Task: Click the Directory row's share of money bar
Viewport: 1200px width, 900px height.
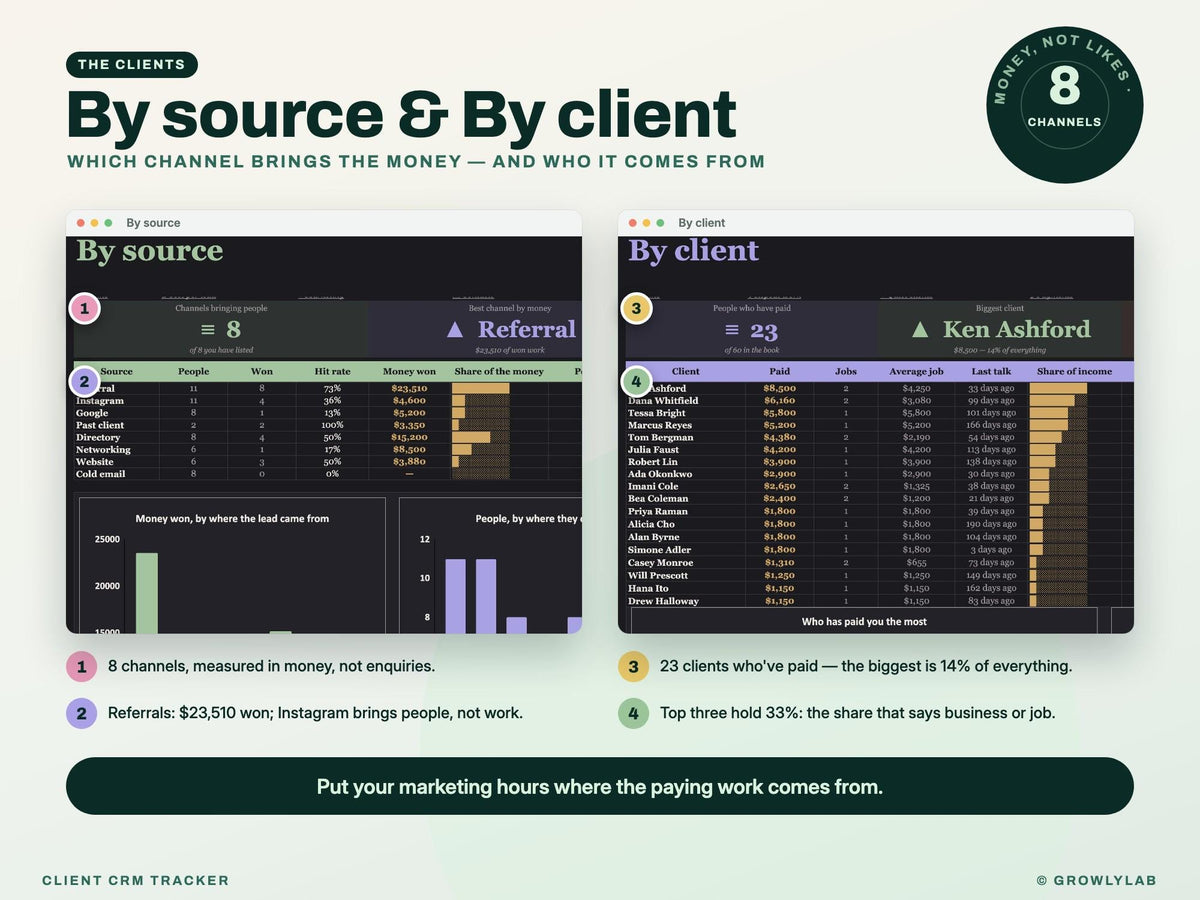Action: tap(471, 437)
